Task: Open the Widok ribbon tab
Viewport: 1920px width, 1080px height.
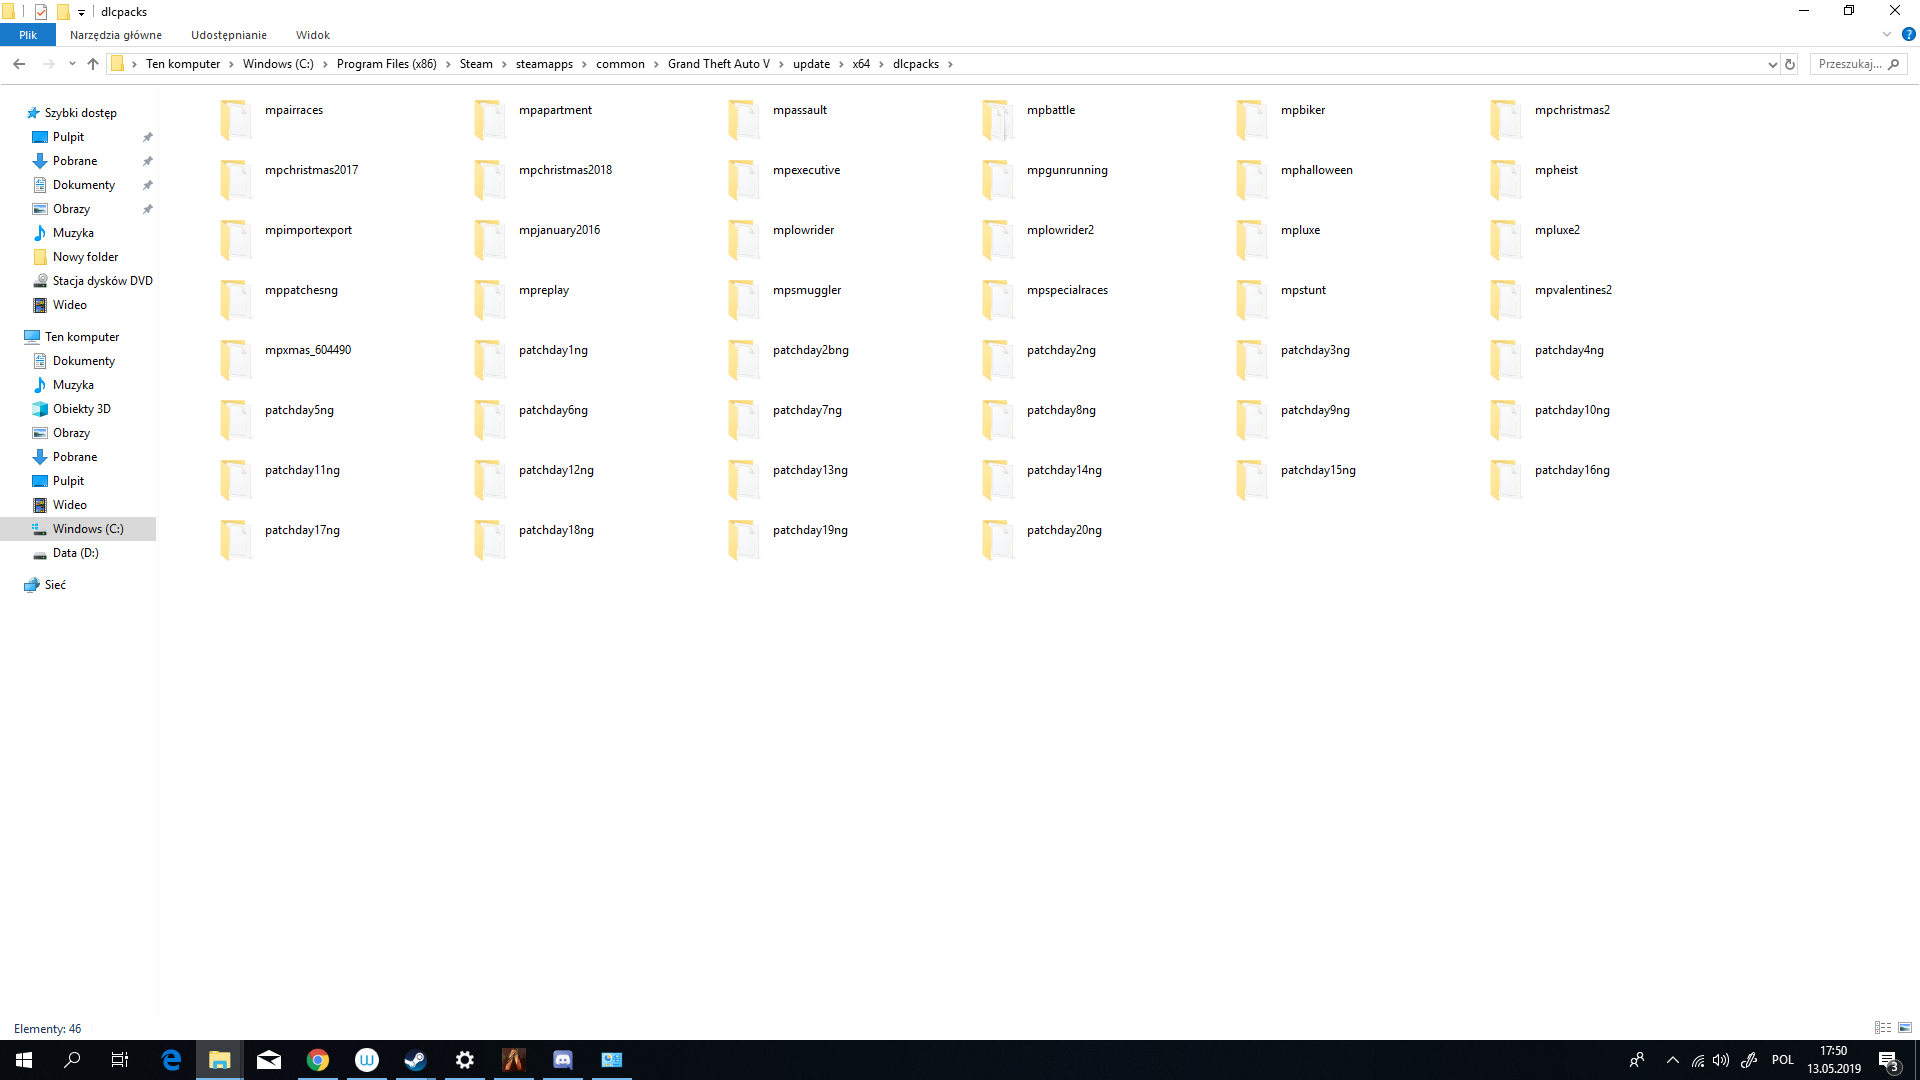Action: click(x=313, y=35)
